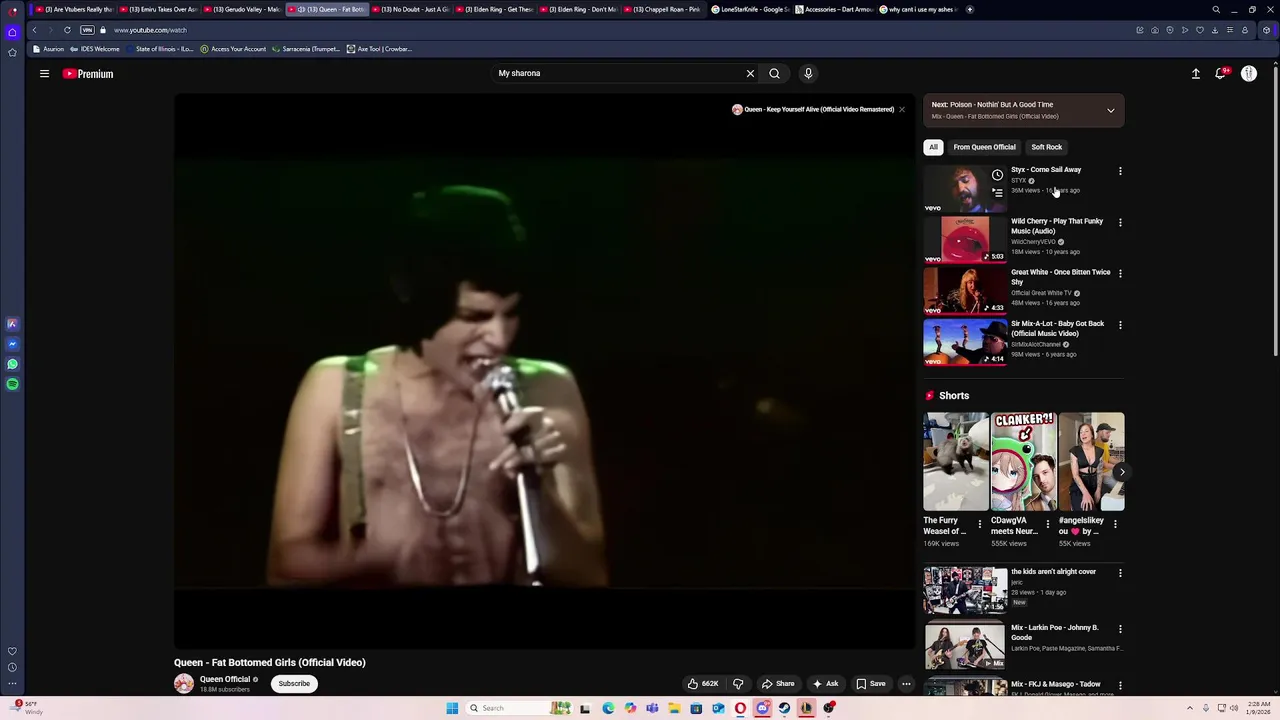Start voice search with the microphone

pos(808,73)
